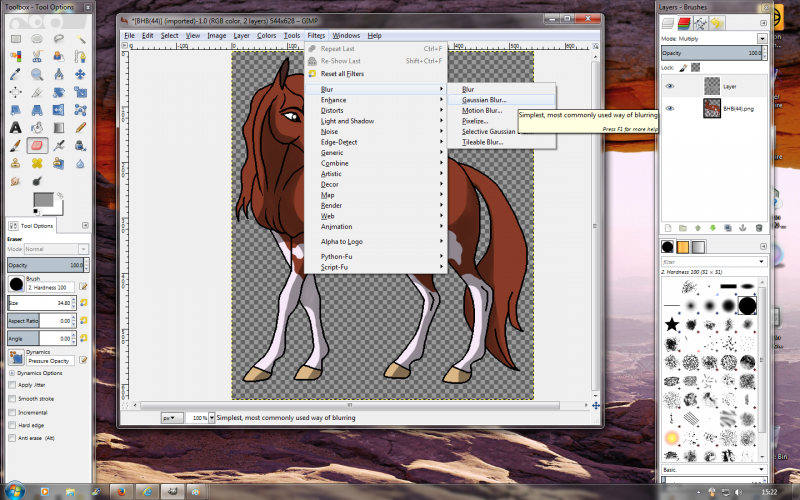Open the Colors menu
The image size is (800, 500).
click(x=266, y=35)
